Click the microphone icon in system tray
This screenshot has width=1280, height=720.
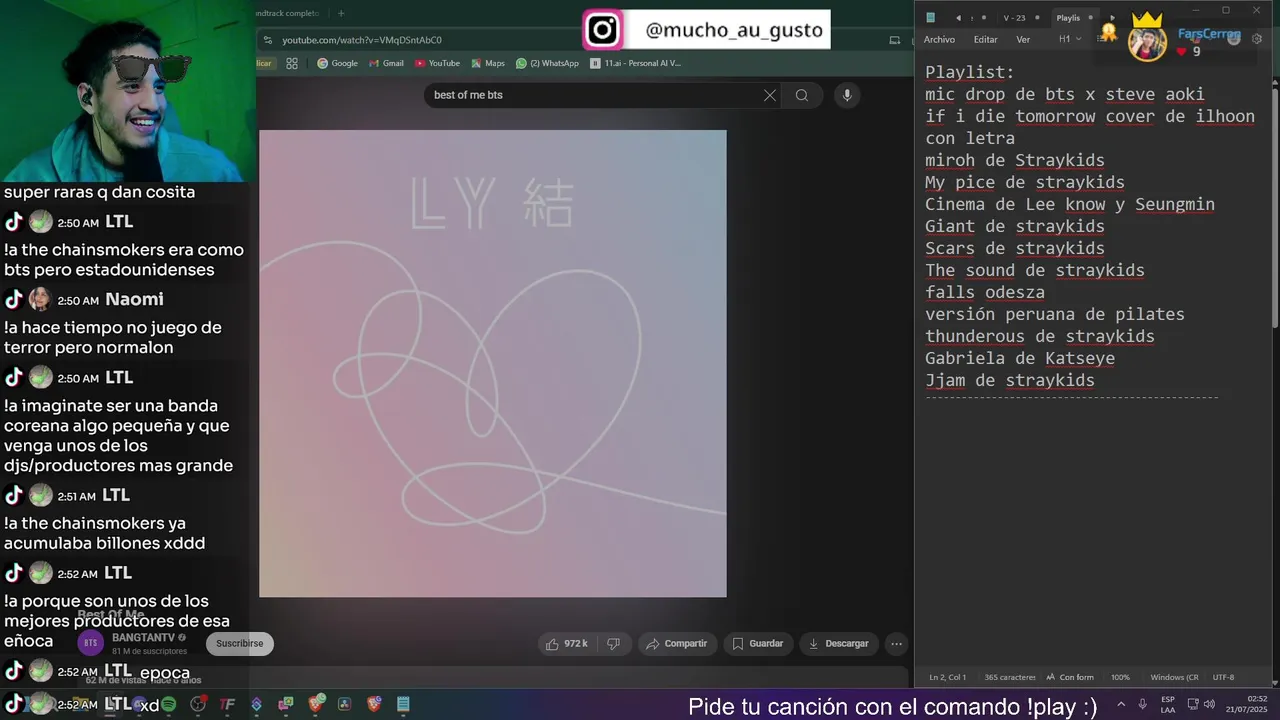pos(1142,704)
